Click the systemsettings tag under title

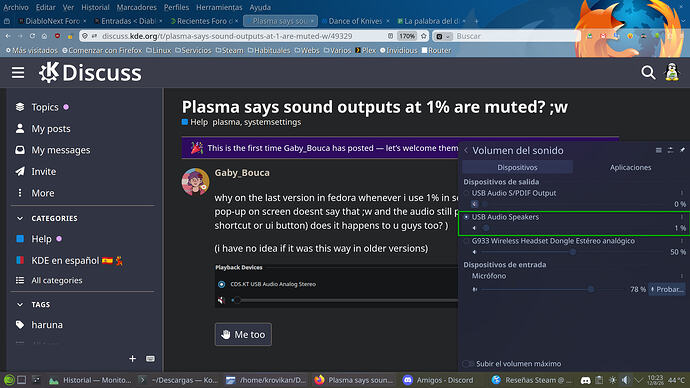click(272, 122)
